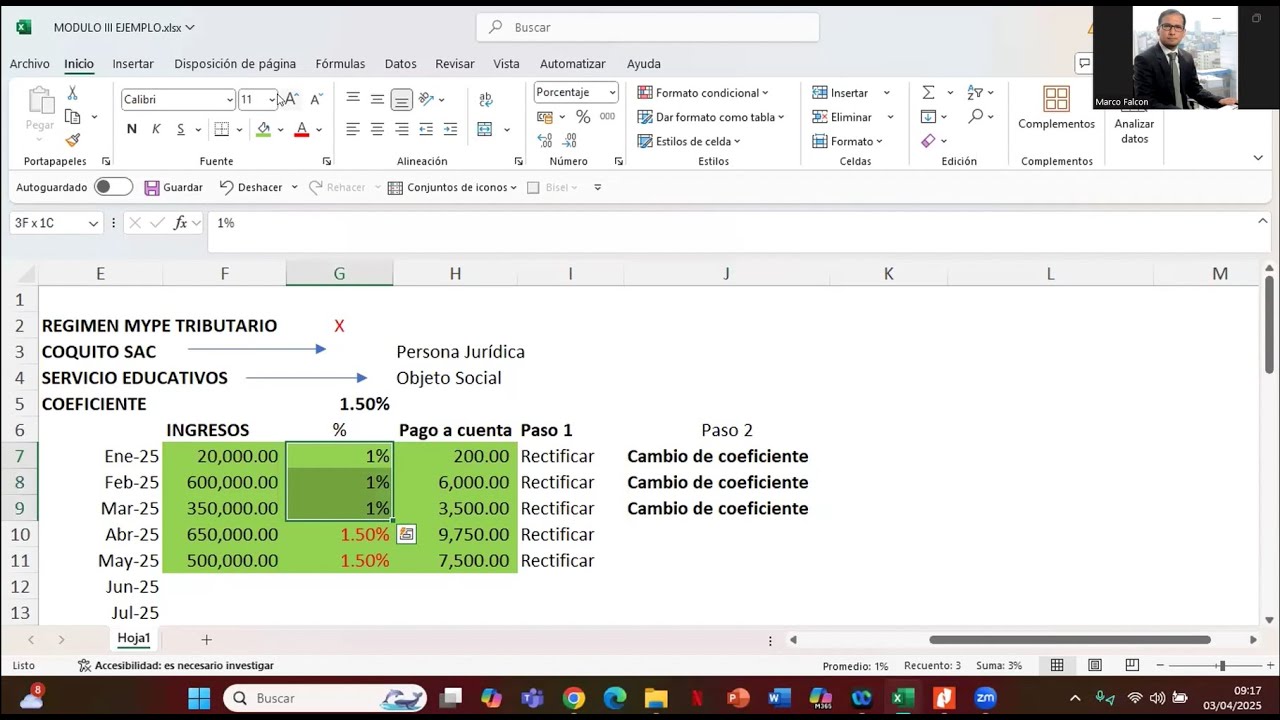This screenshot has height=720, width=1280.
Task: Toggle bottom vertical alignment
Action: tap(401, 99)
